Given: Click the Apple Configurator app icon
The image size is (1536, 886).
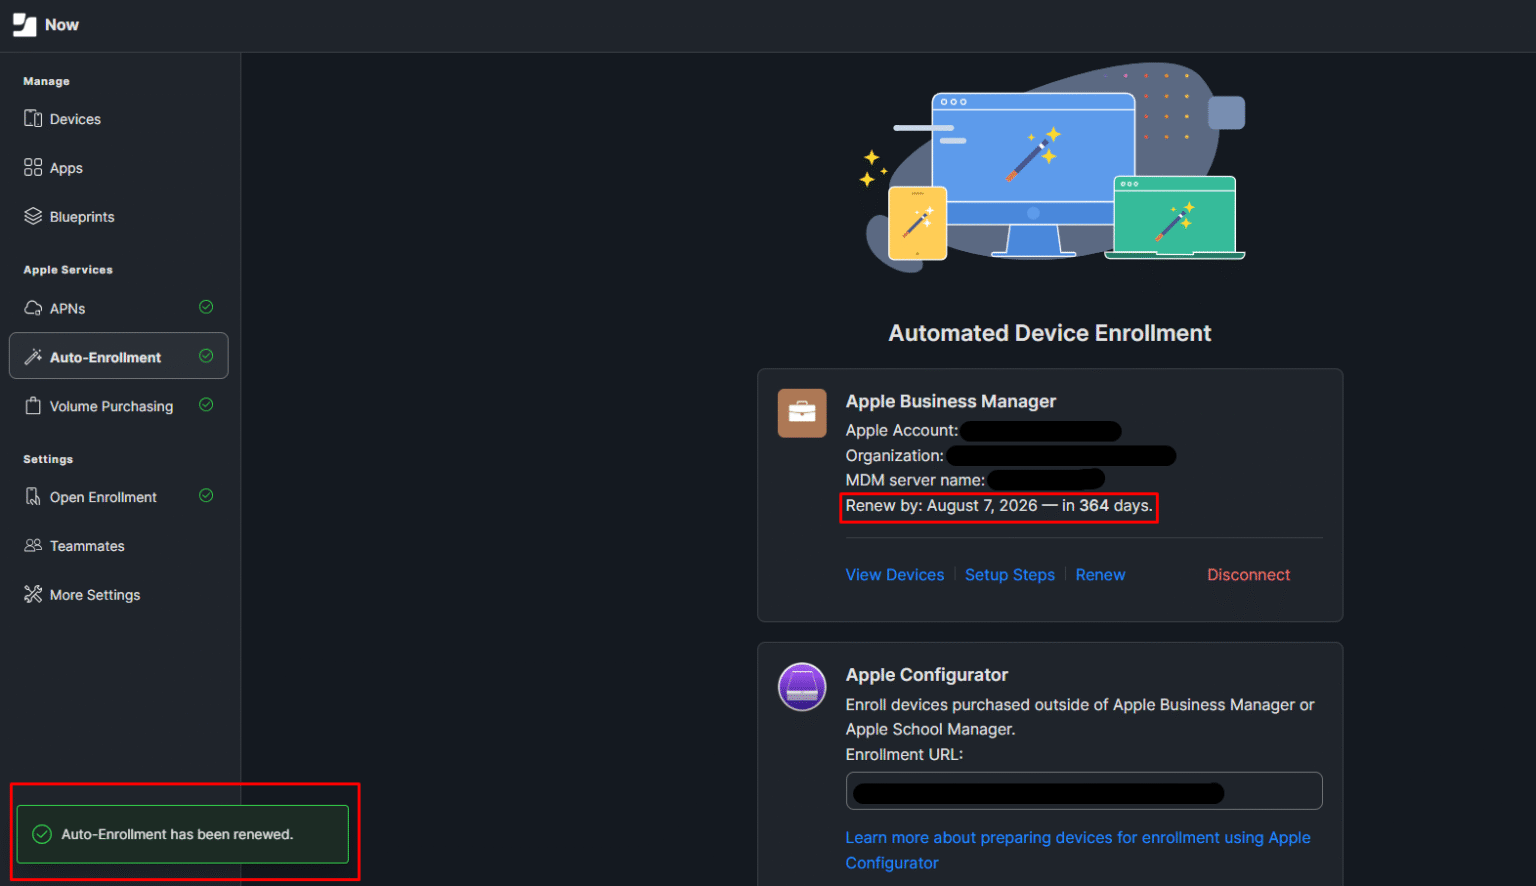Looking at the screenshot, I should 801,687.
